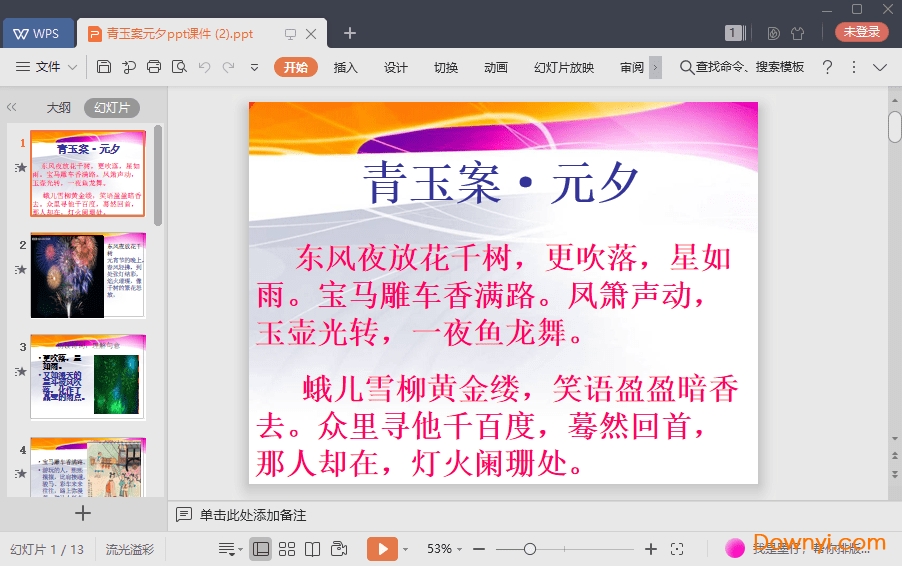902x566 pixels.
Task: Click the 未登录 login button
Action: click(x=861, y=32)
